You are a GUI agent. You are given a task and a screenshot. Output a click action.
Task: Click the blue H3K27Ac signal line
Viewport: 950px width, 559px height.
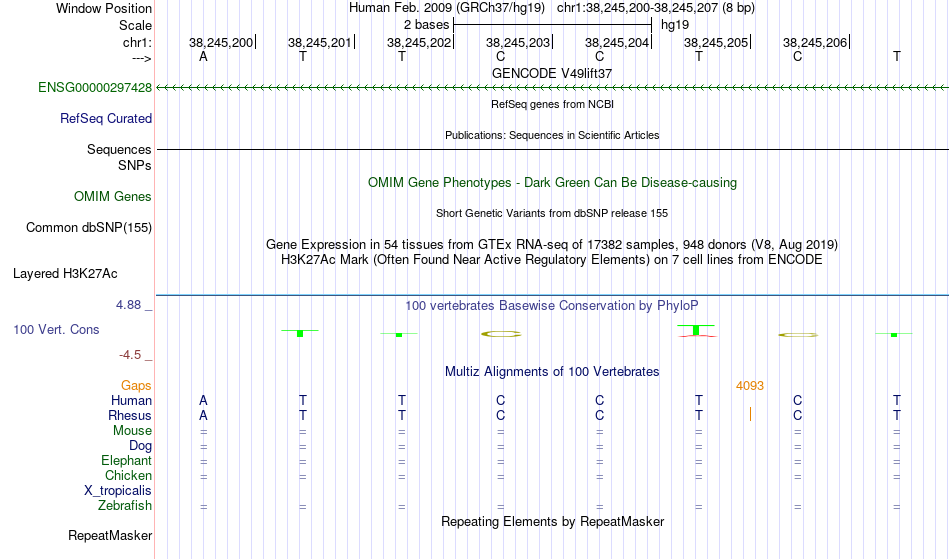[x=552, y=296]
